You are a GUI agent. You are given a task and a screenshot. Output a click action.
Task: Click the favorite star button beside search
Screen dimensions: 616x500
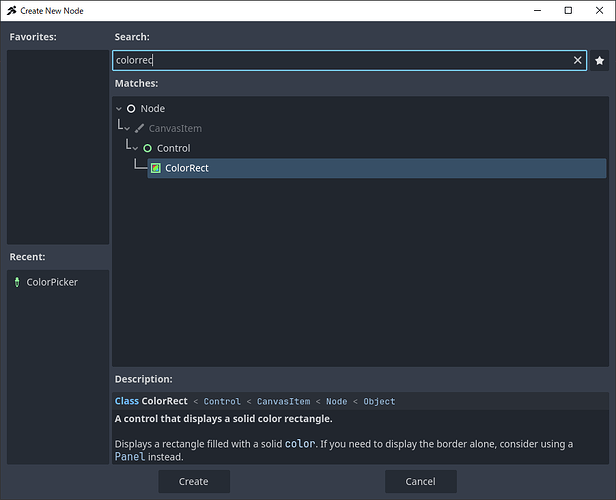click(x=599, y=60)
